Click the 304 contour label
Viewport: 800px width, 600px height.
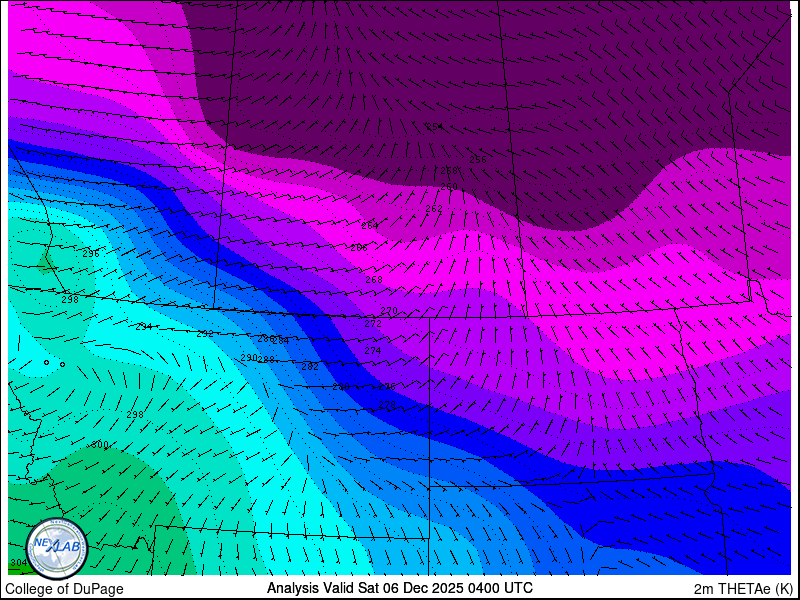pyautogui.click(x=18, y=563)
